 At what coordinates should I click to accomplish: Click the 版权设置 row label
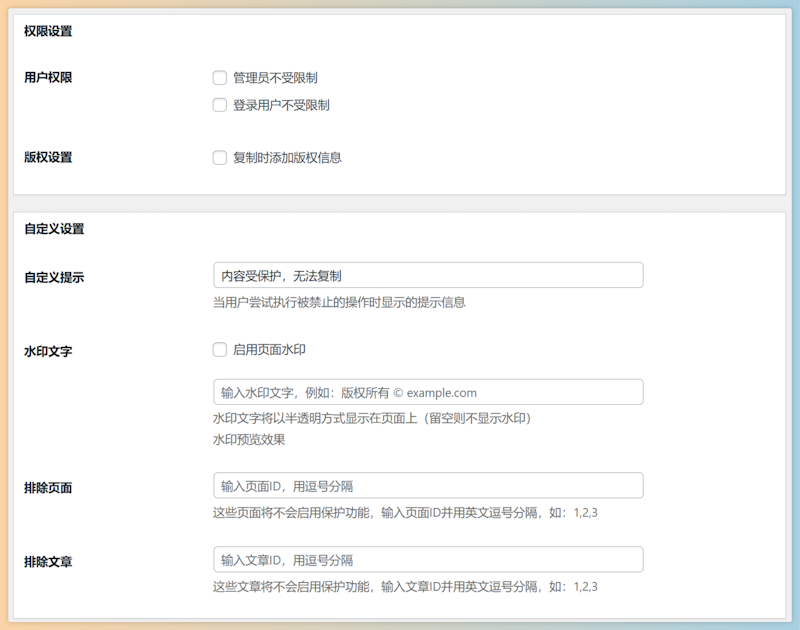pyautogui.click(x=48, y=158)
